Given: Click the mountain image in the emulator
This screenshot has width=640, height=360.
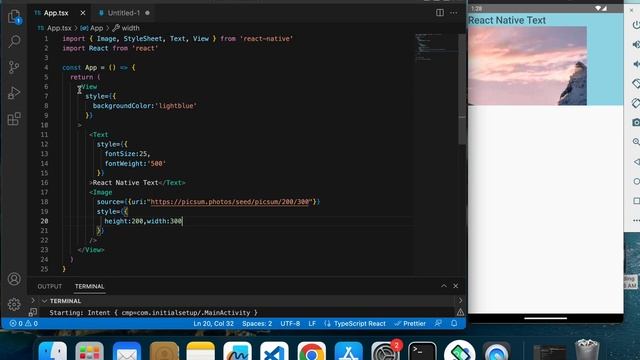Looking at the screenshot, I should click(x=527, y=66).
